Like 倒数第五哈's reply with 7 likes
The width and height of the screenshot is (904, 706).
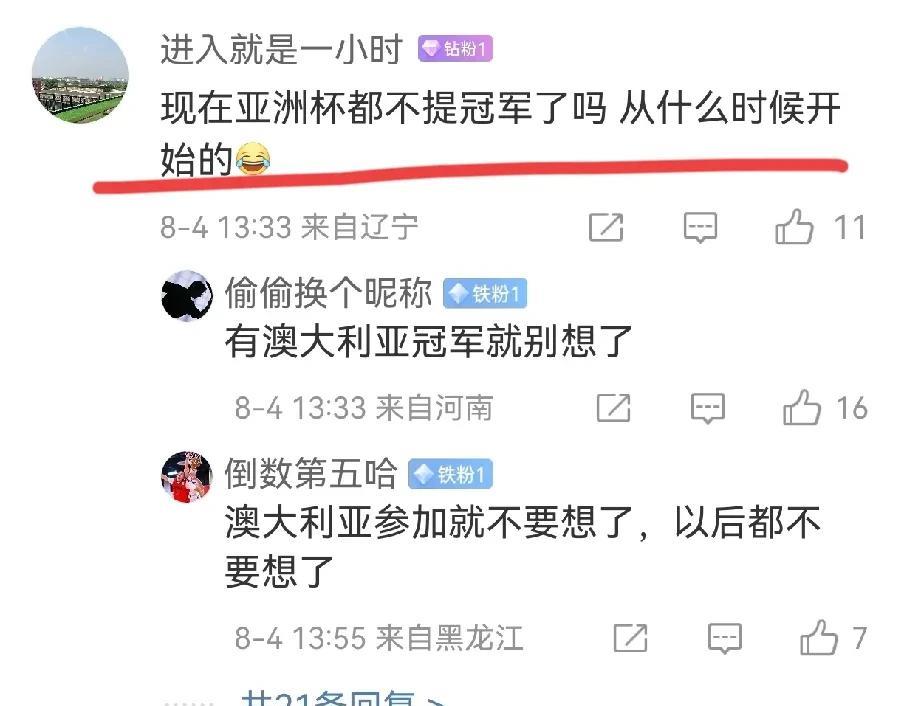[x=819, y=637]
